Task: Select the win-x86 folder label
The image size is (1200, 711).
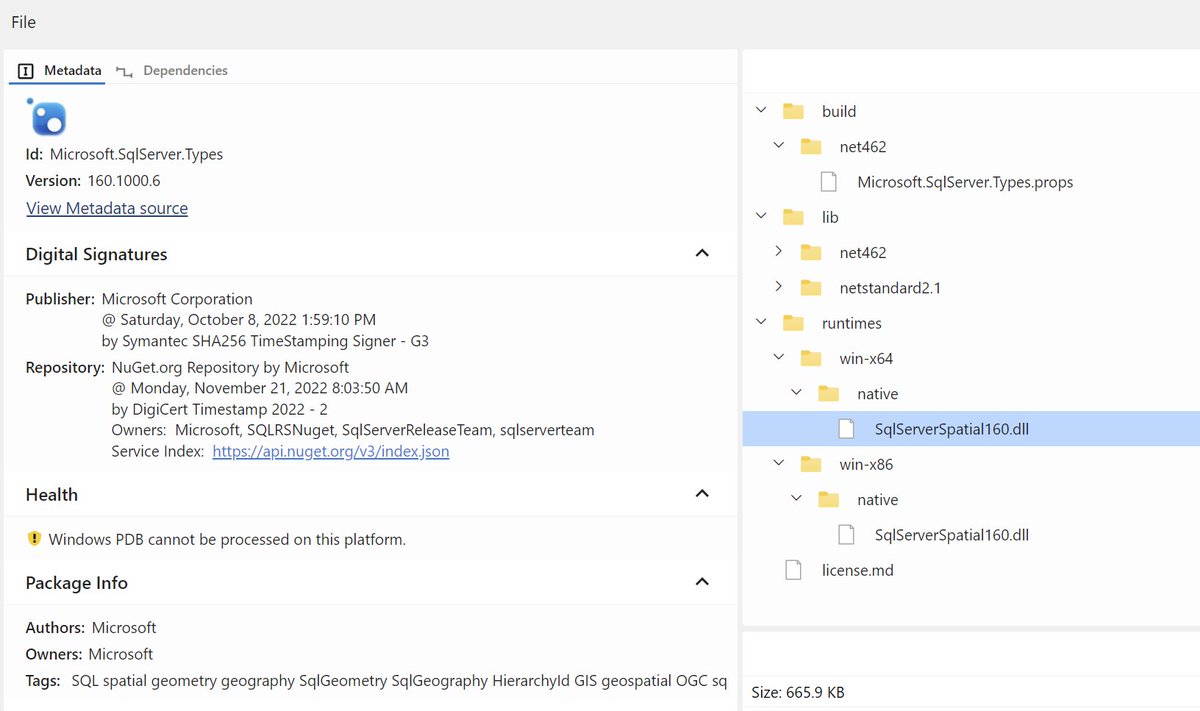Action: (x=866, y=465)
